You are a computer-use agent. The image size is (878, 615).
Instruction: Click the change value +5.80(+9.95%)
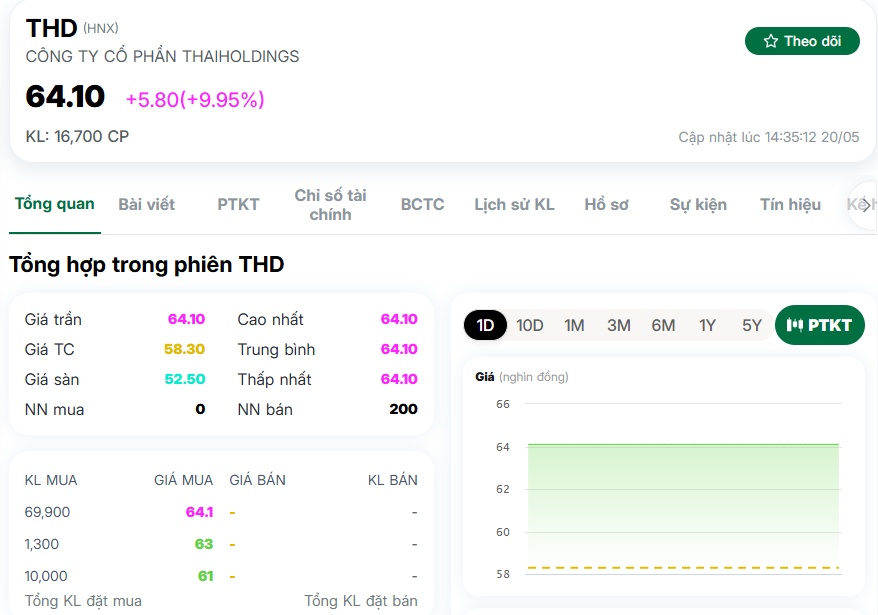pyautogui.click(x=195, y=100)
